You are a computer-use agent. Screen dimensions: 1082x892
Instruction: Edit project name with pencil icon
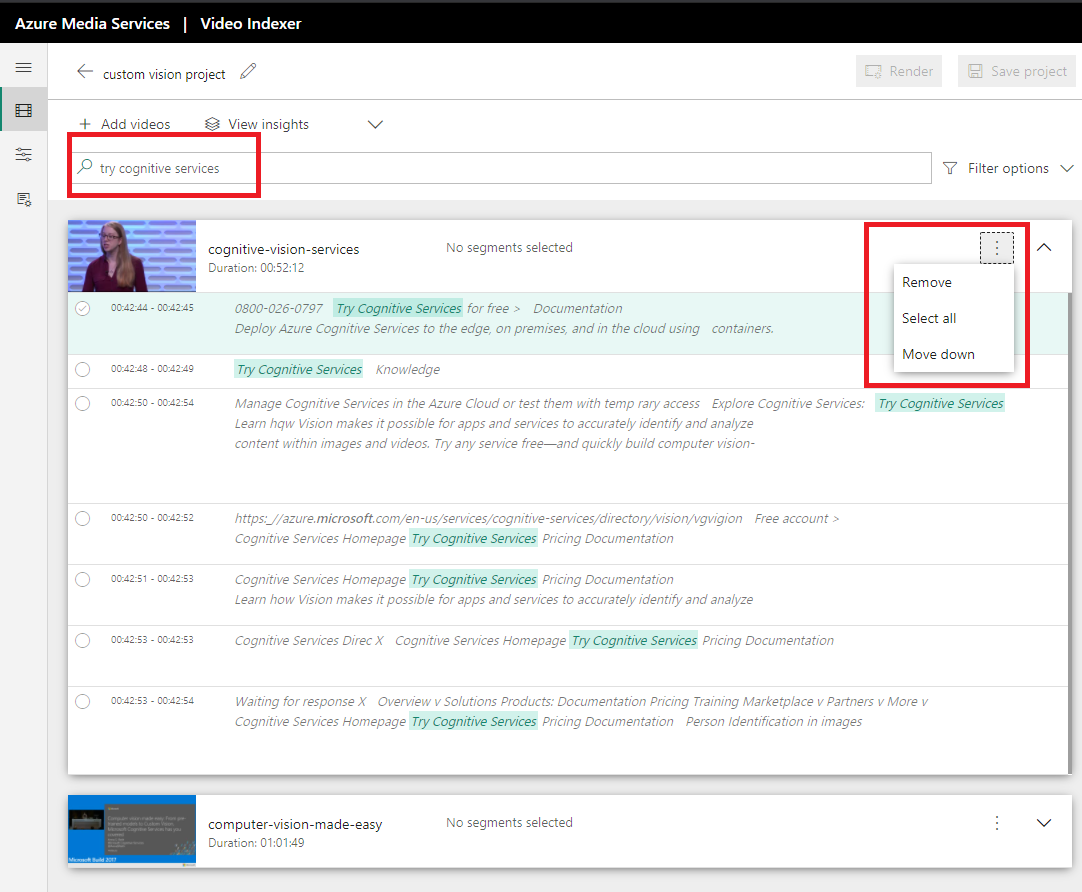(248, 71)
